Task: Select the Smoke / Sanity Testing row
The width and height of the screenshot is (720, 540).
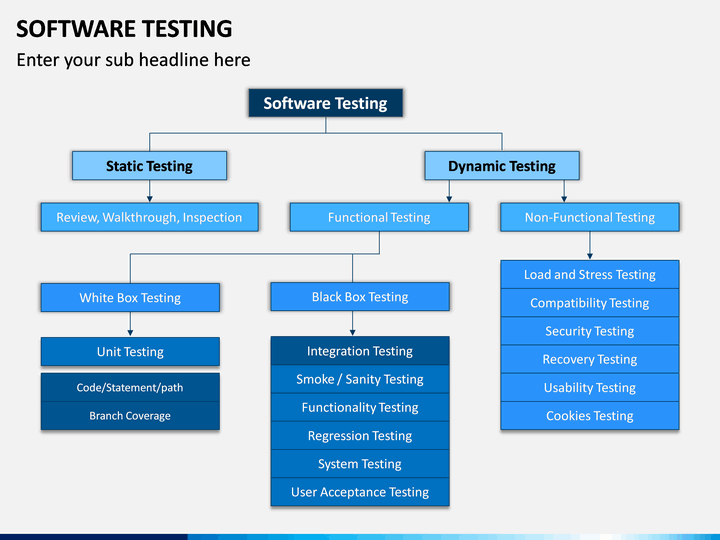Action: (360, 379)
